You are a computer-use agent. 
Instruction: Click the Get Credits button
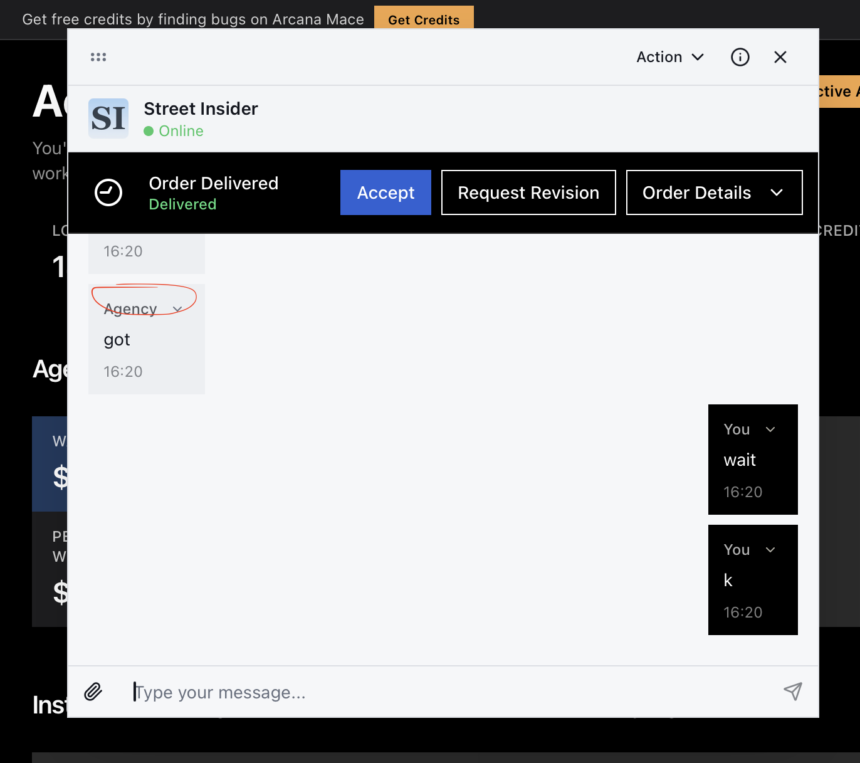[423, 19]
